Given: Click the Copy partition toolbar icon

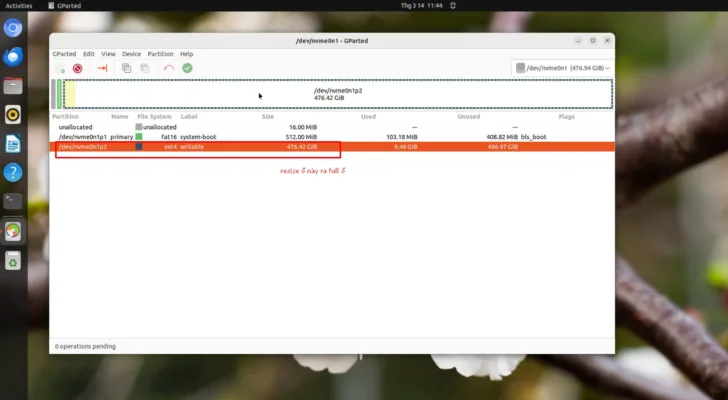Looking at the screenshot, I should [126, 68].
